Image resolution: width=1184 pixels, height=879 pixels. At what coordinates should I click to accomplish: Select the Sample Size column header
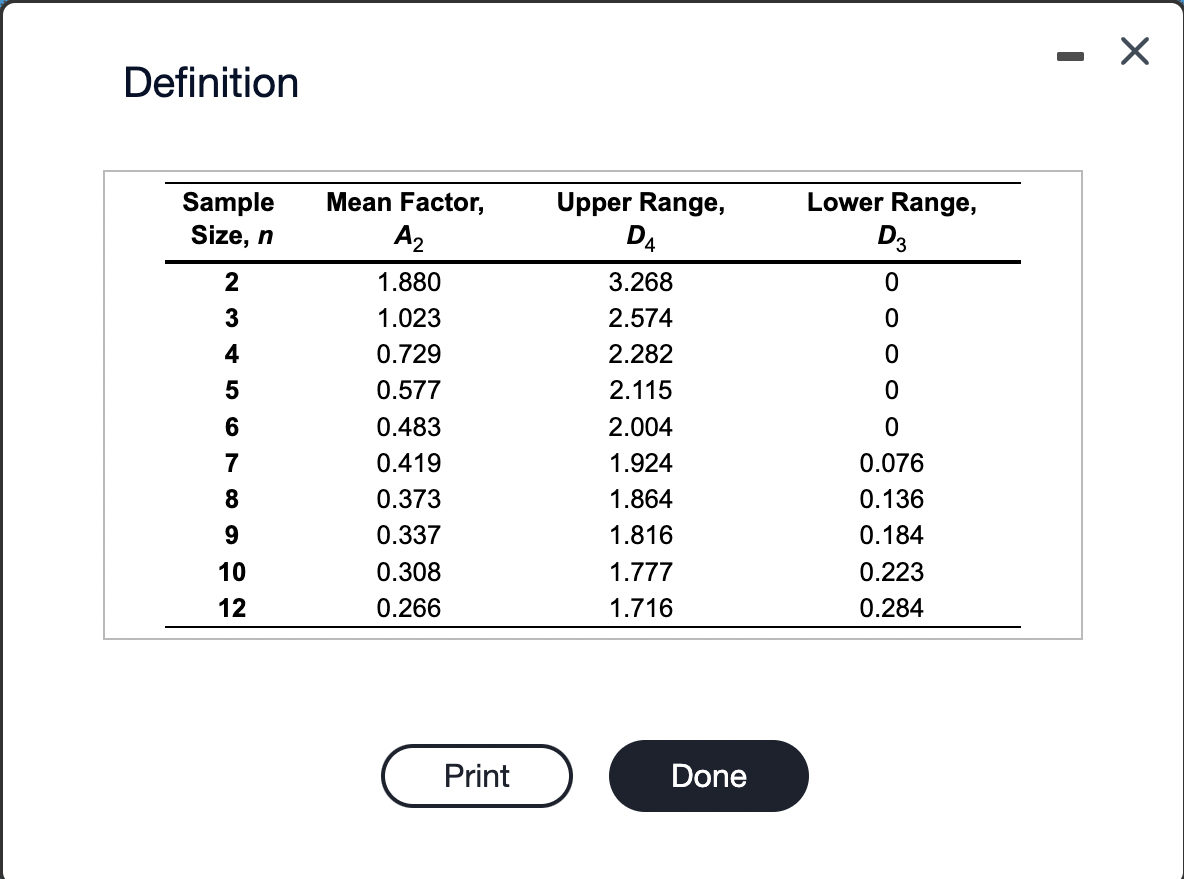pyautogui.click(x=228, y=219)
